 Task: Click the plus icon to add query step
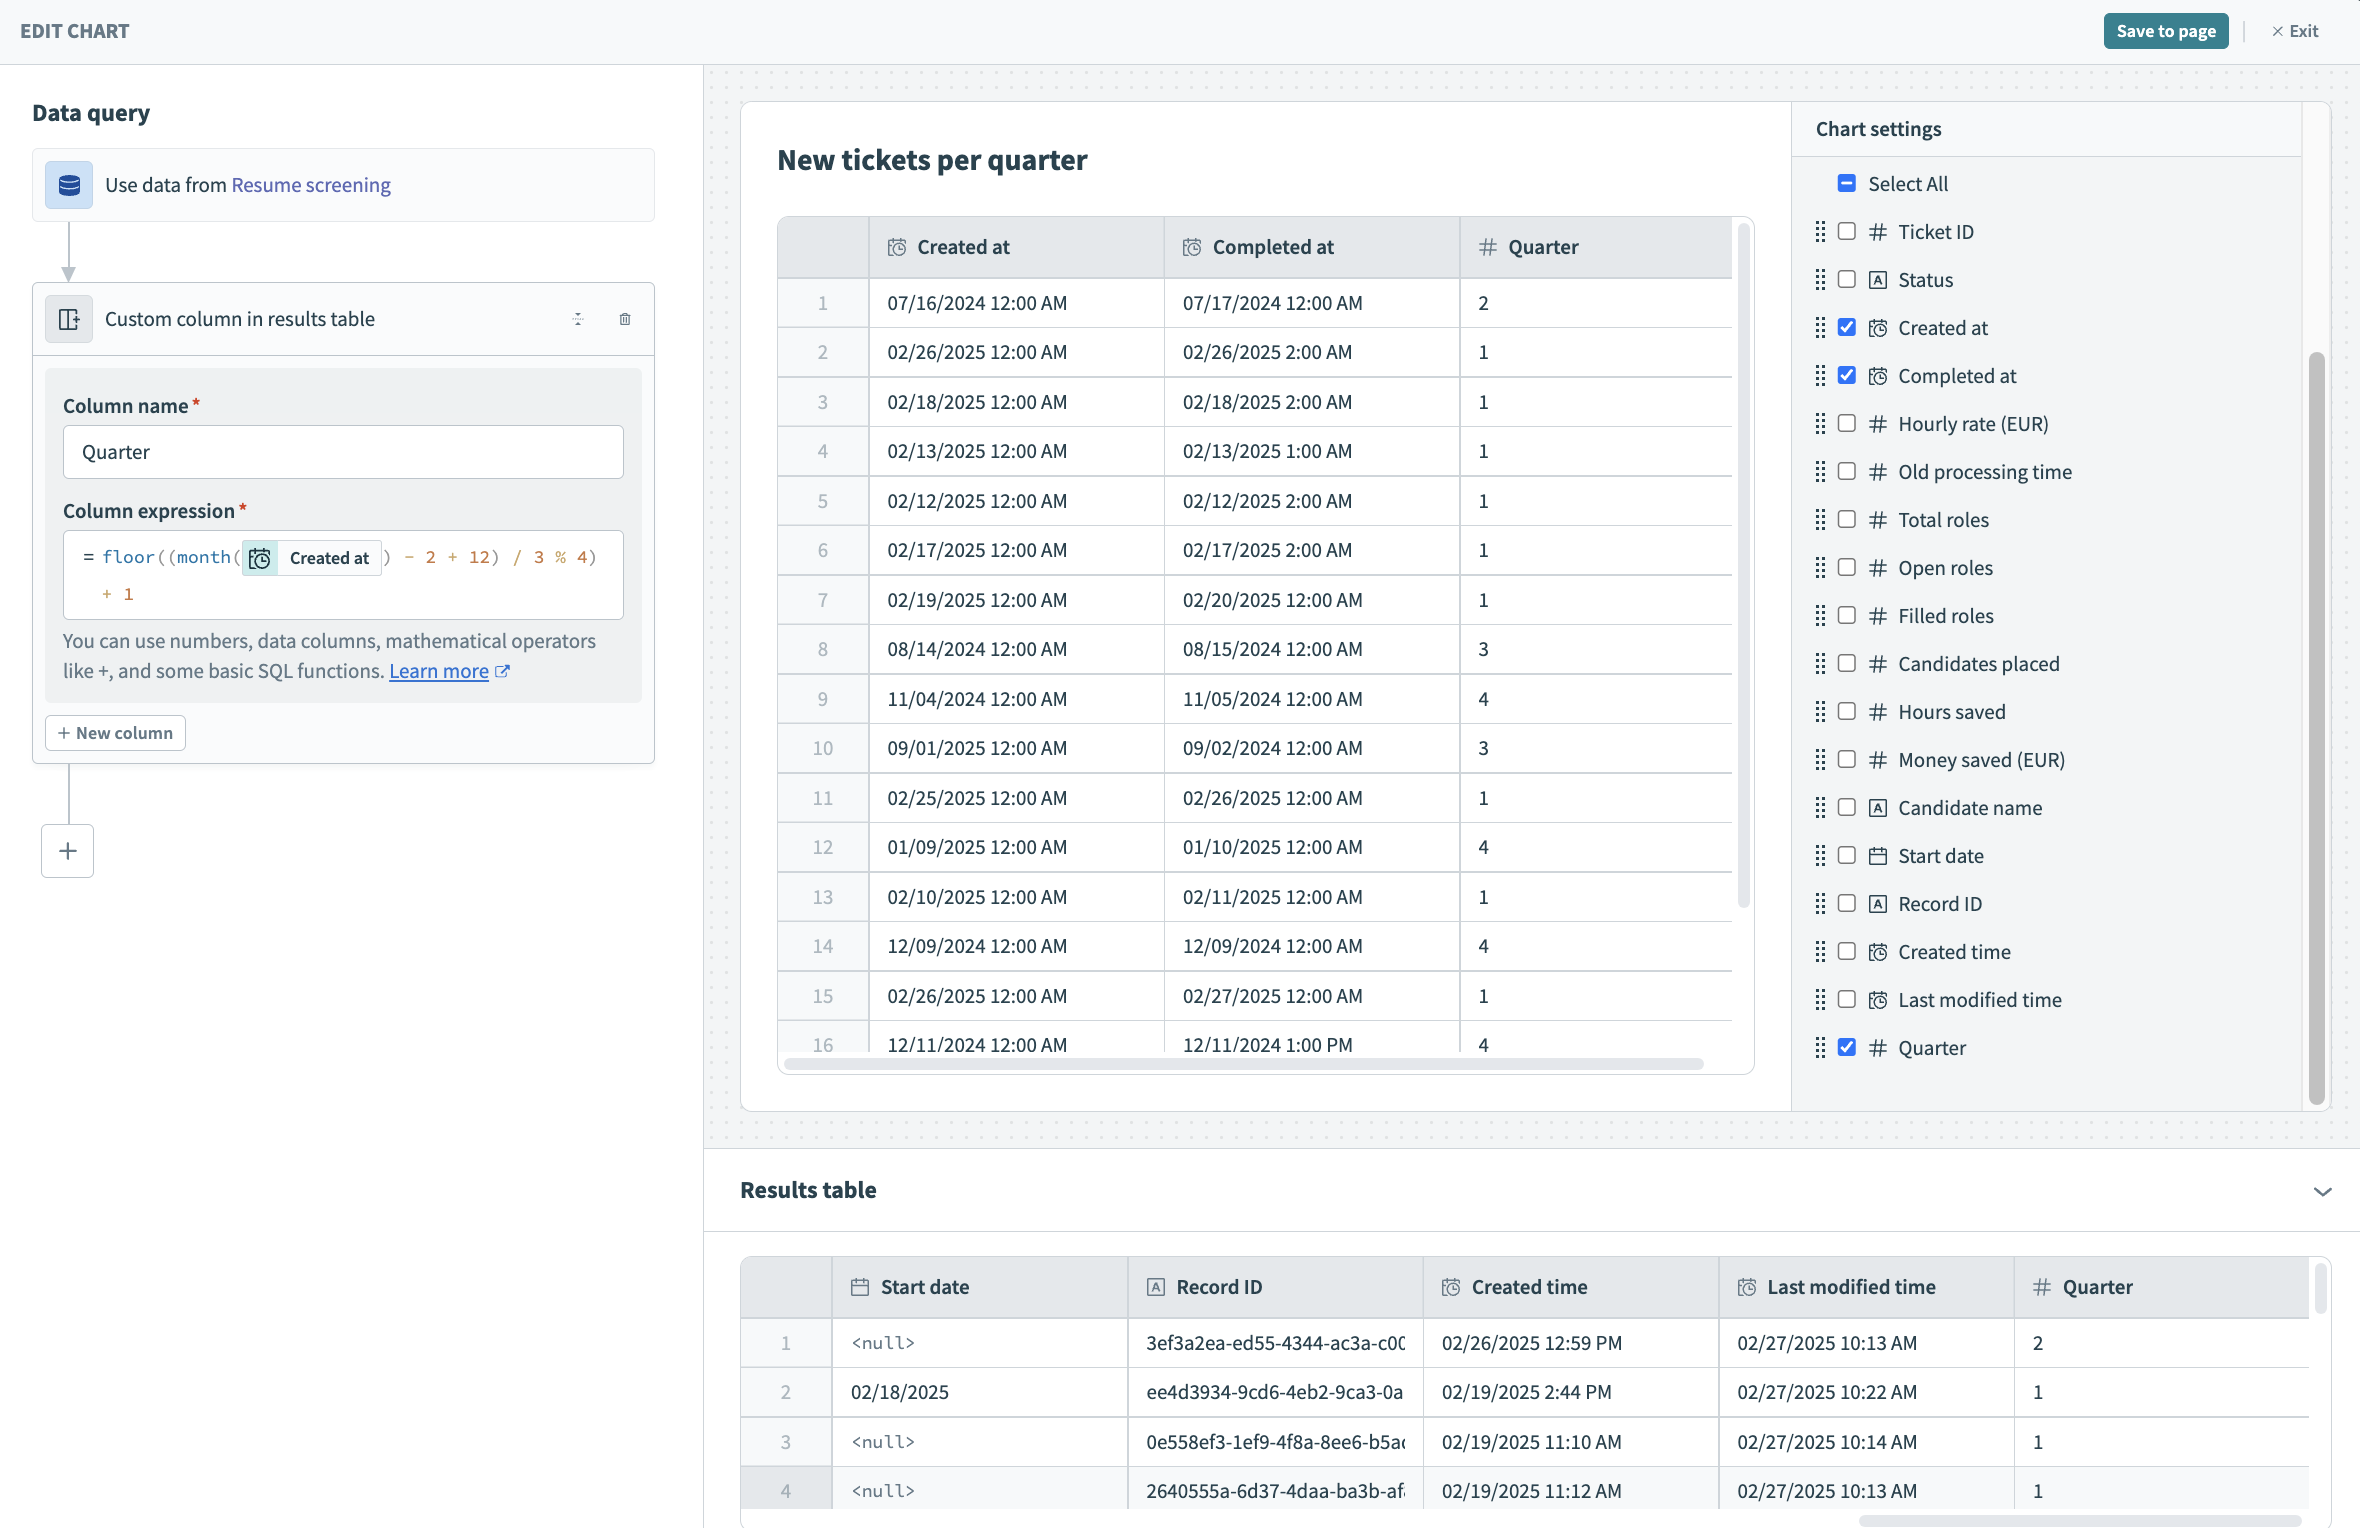coord(67,851)
